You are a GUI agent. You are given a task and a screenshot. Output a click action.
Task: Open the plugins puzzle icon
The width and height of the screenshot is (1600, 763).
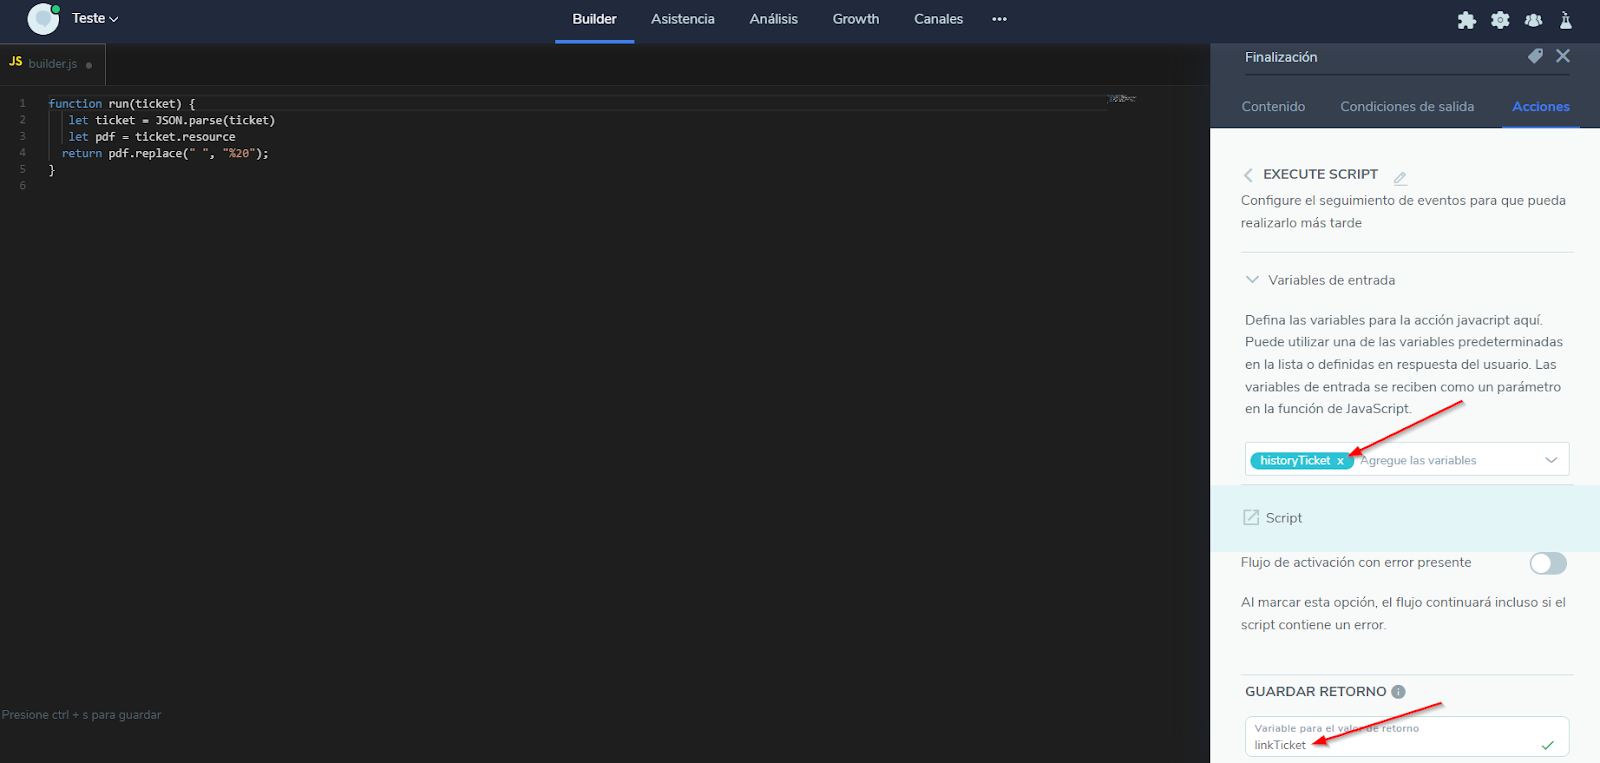(1466, 20)
